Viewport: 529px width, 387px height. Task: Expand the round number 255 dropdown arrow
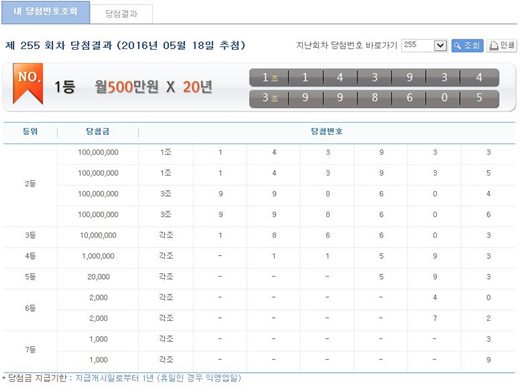click(x=440, y=45)
